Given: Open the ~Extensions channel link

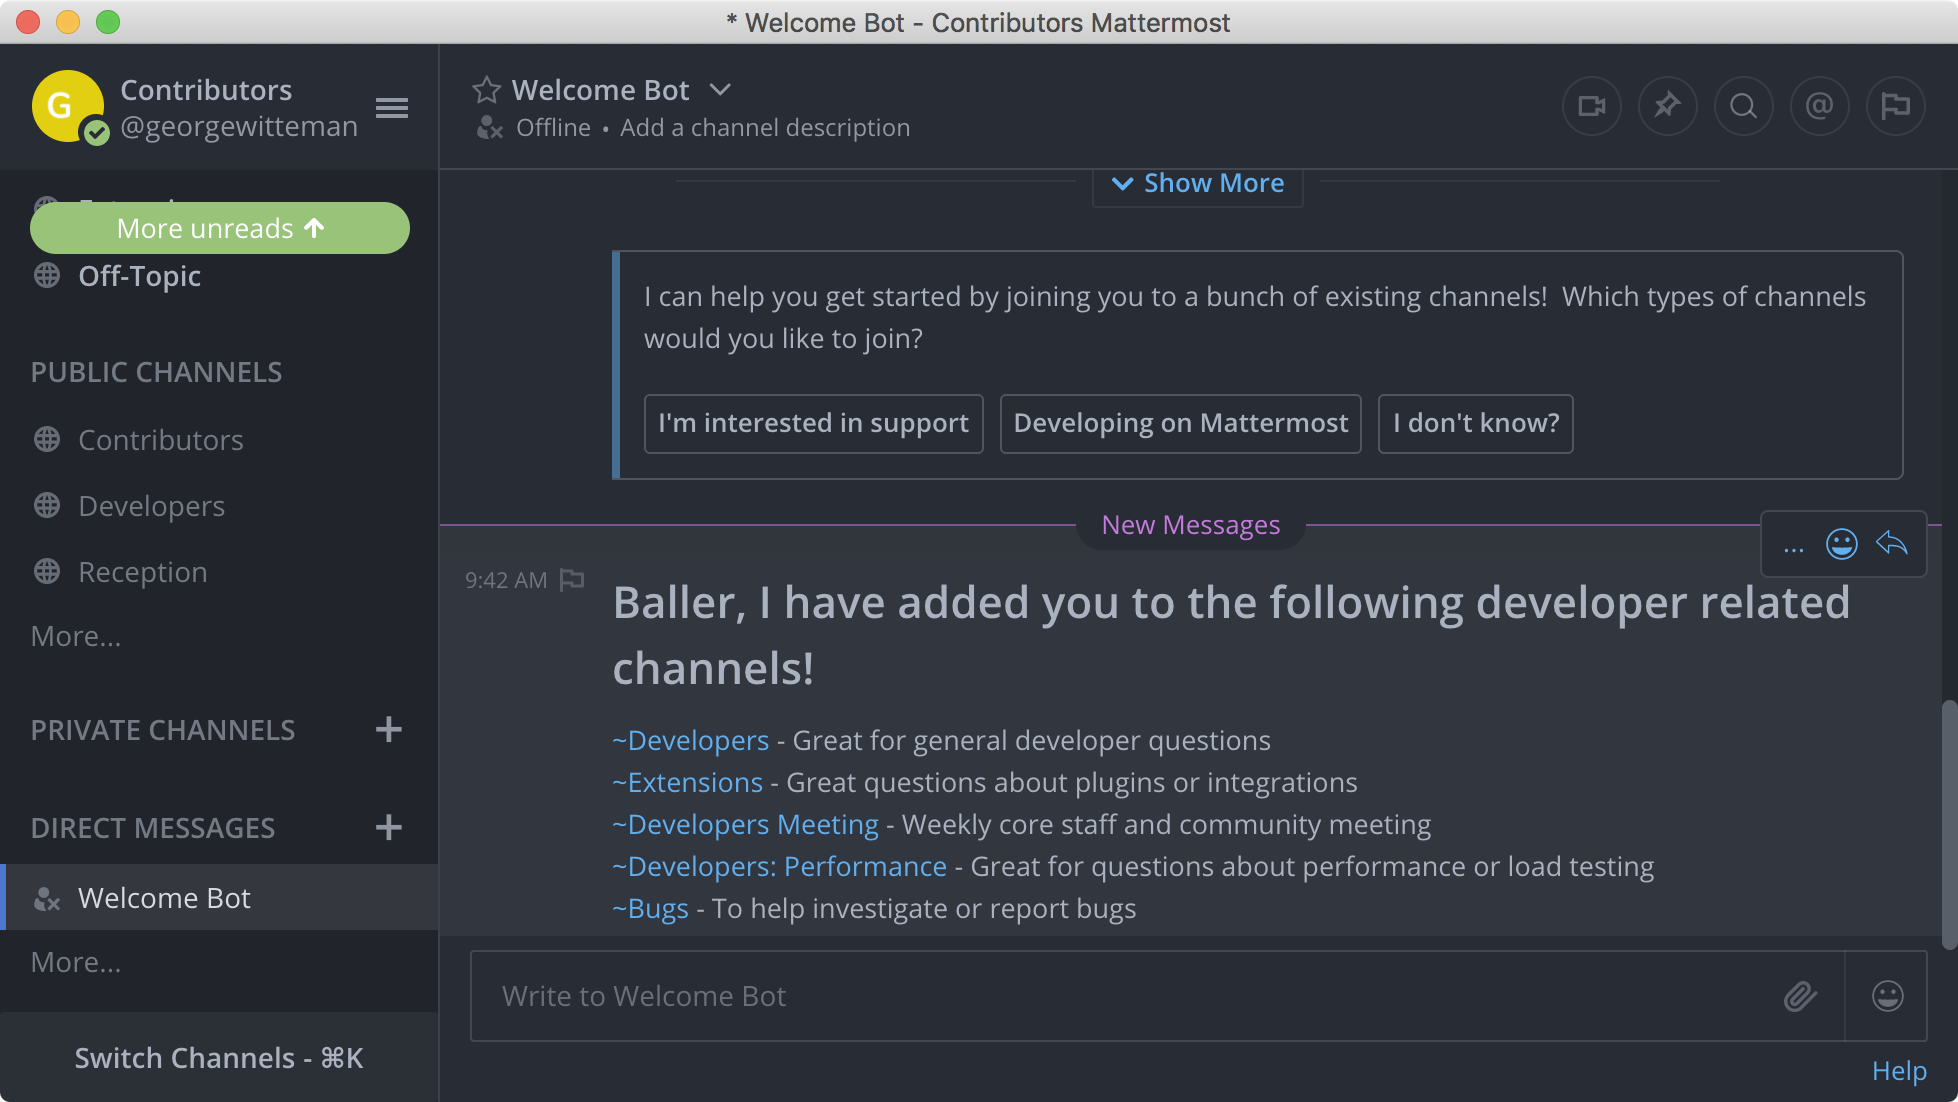Looking at the screenshot, I should pos(688,783).
